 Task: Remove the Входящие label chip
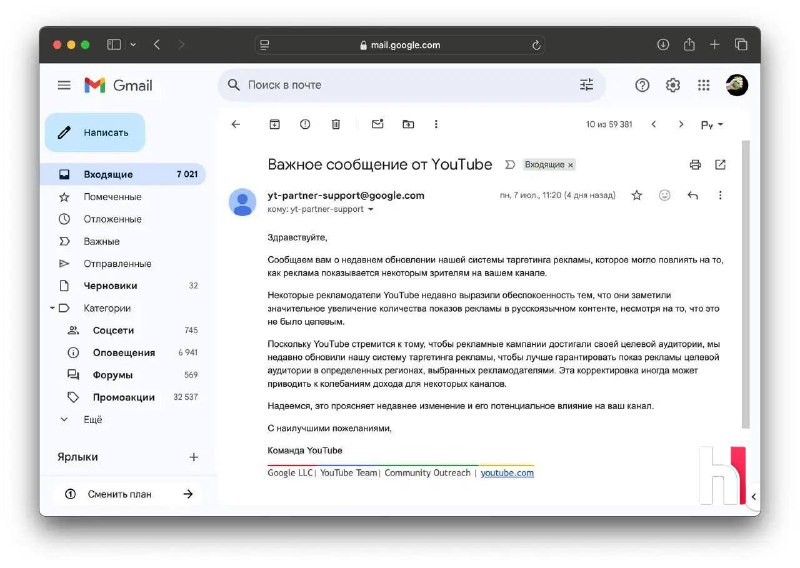click(x=570, y=165)
